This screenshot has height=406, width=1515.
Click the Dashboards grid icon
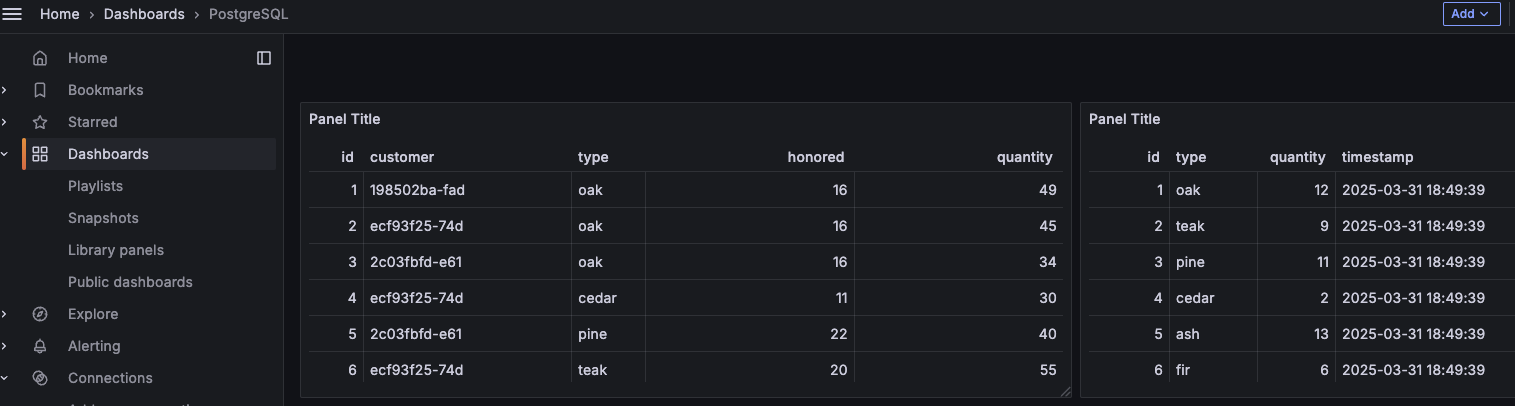(40, 154)
